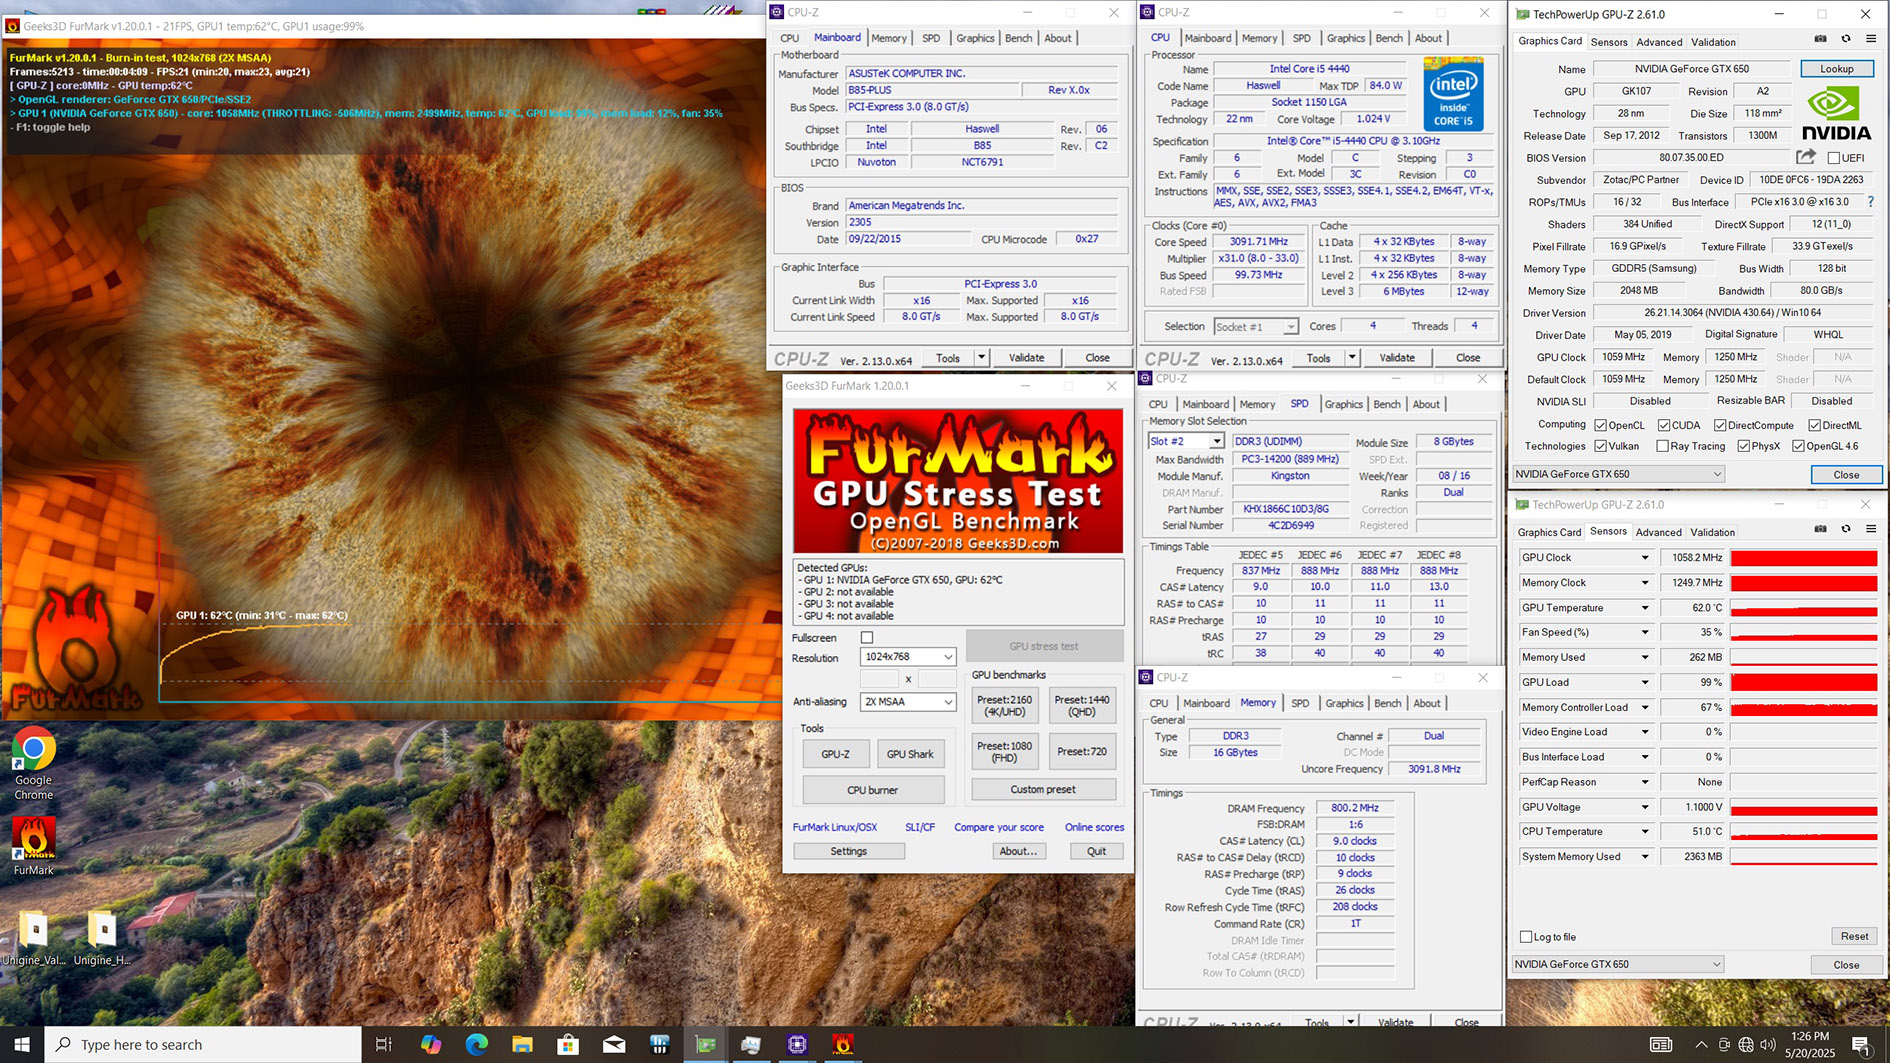Open Task View from the taskbar

pyautogui.click(x=383, y=1044)
